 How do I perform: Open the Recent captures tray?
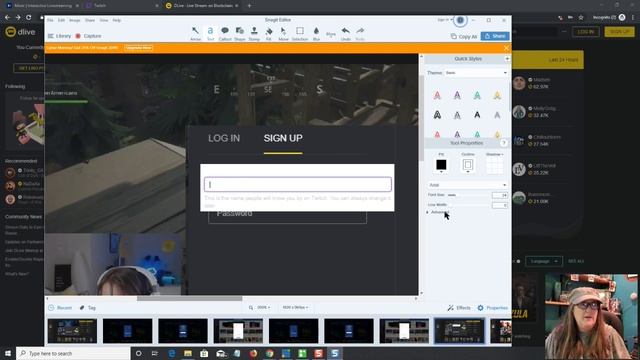click(x=60, y=308)
